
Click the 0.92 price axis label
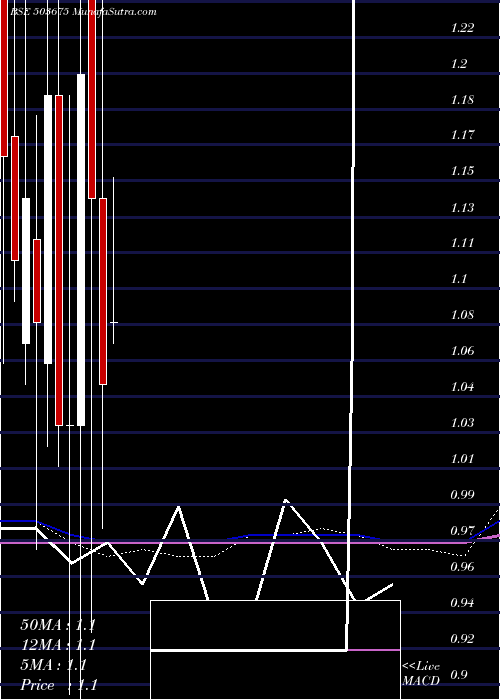(x=462, y=639)
